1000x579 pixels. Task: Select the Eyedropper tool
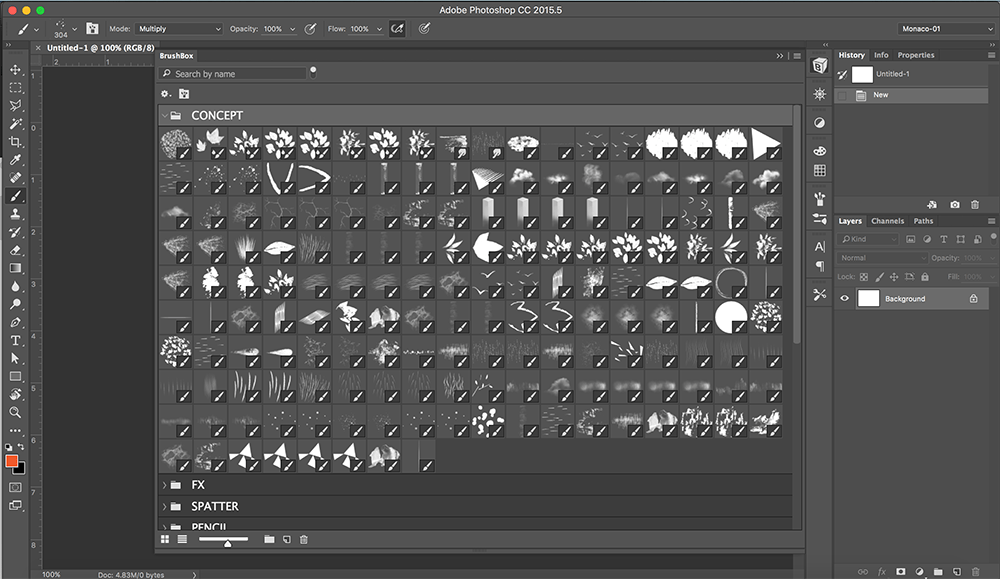15,159
